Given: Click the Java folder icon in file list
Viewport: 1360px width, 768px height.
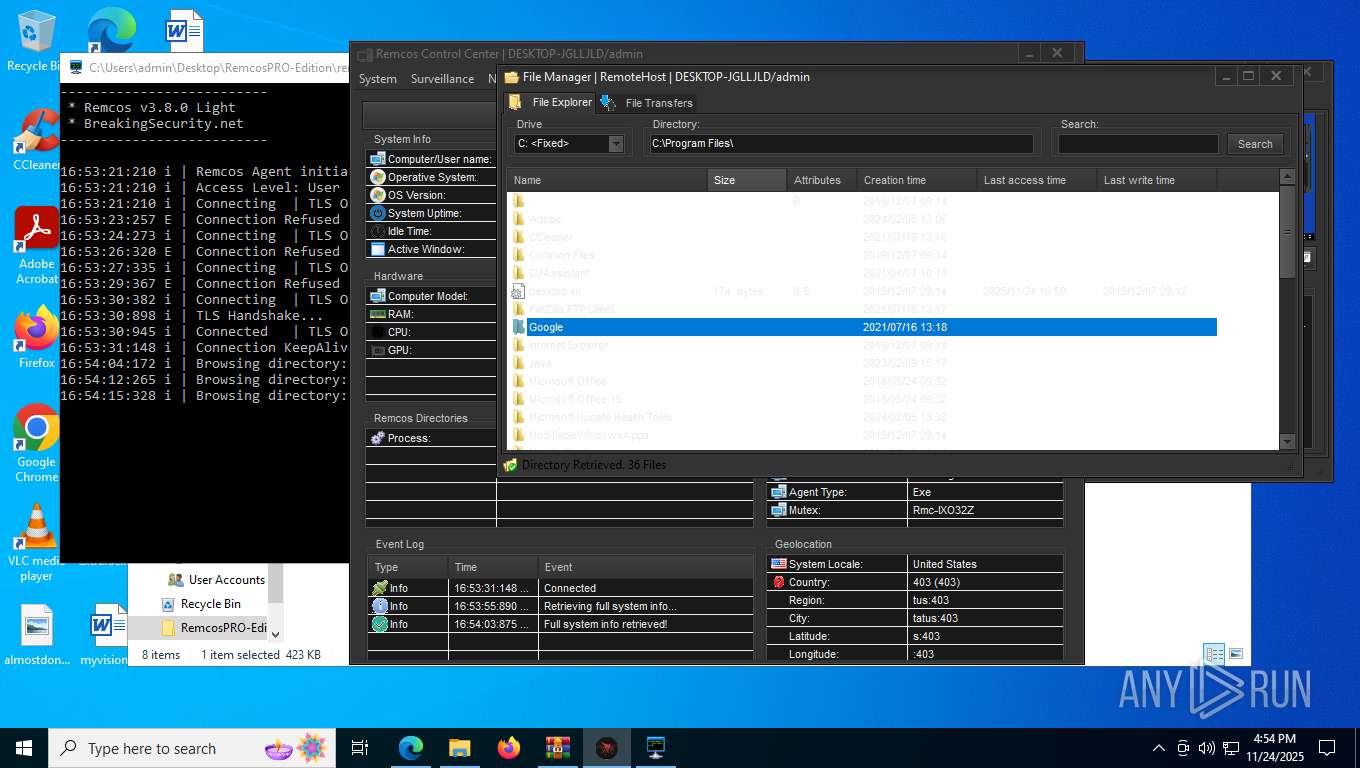Looking at the screenshot, I should click(x=518, y=363).
